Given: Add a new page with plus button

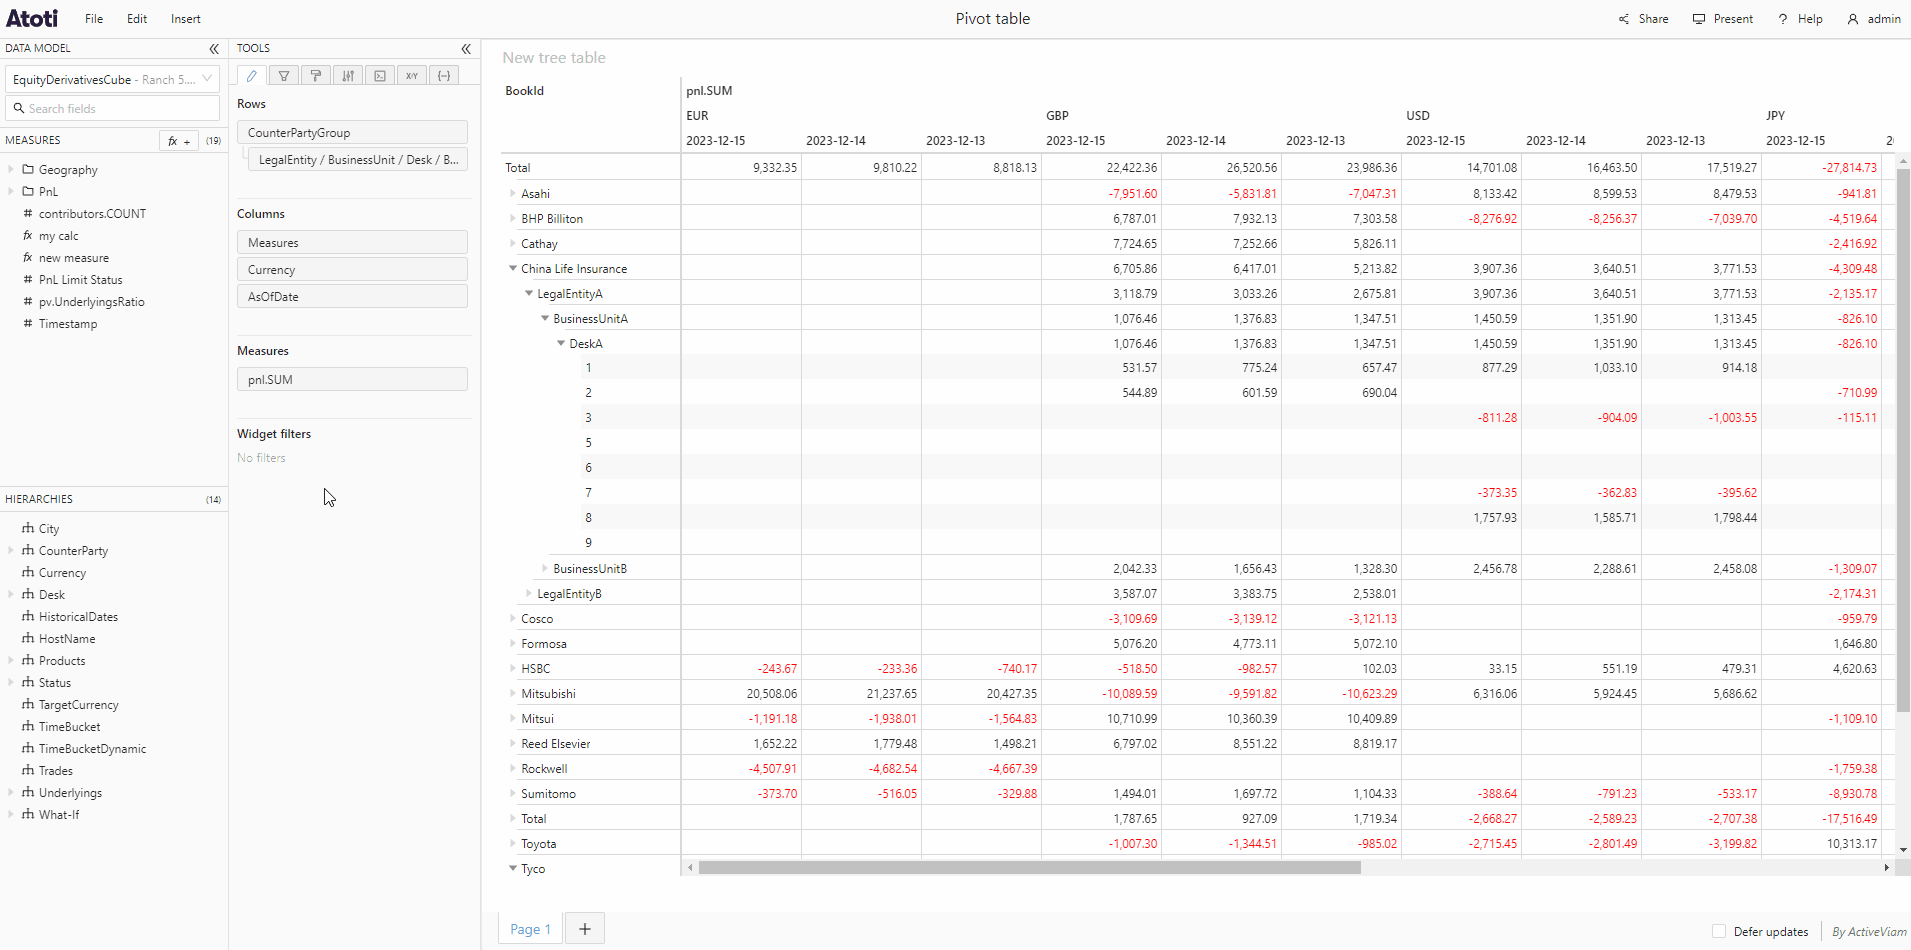Looking at the screenshot, I should 585,929.
